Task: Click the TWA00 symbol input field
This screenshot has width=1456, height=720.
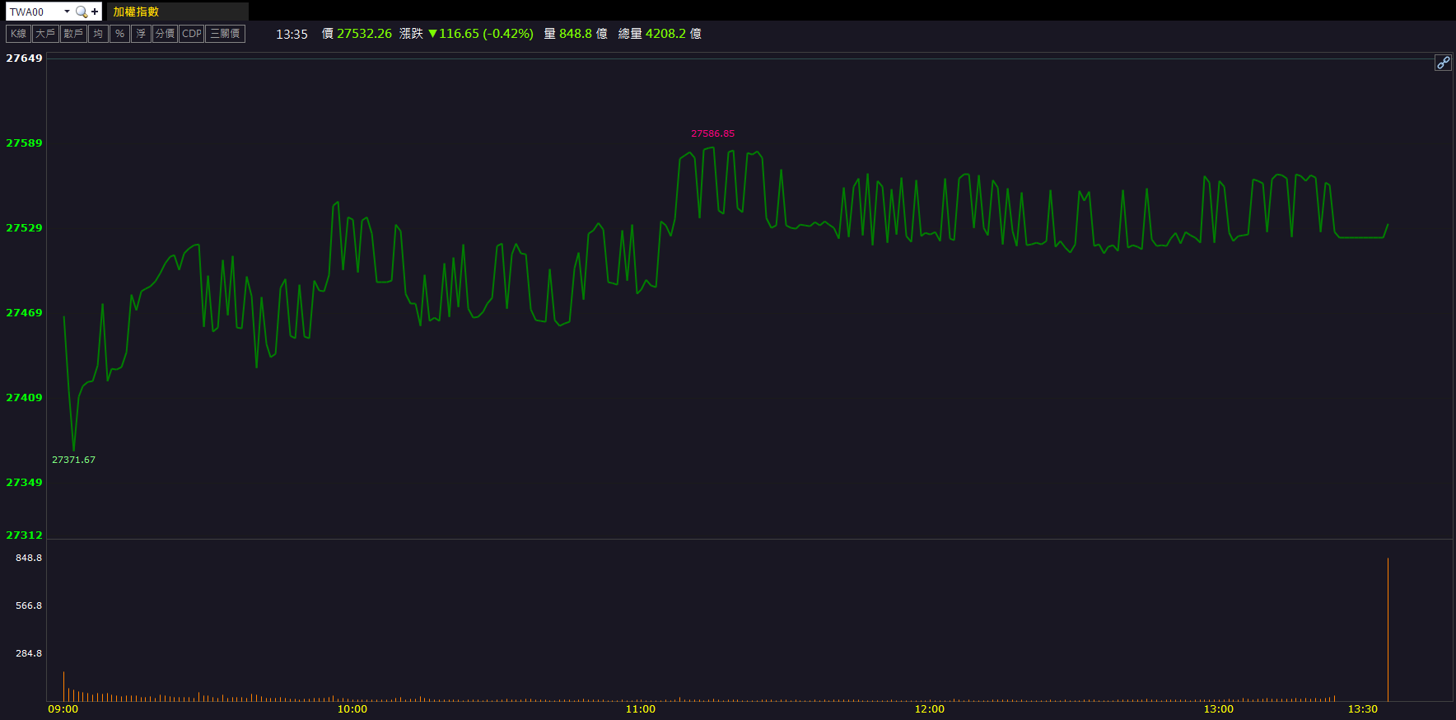Action: coord(34,12)
